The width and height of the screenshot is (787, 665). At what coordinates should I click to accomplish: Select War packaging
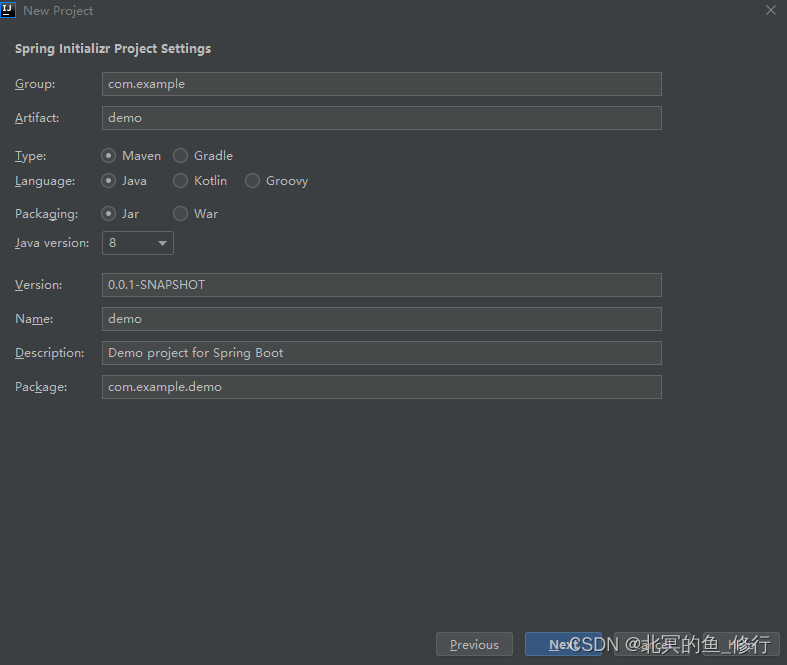pos(195,214)
